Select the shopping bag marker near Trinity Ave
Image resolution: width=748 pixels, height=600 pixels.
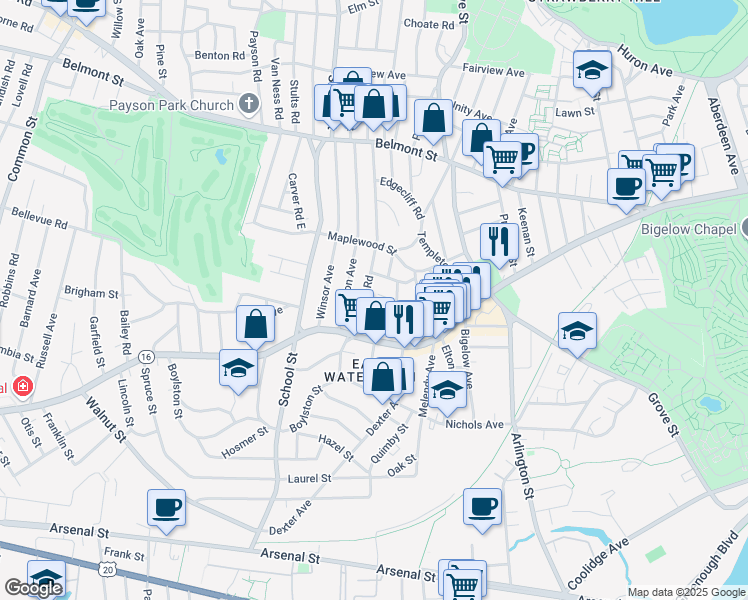434,120
